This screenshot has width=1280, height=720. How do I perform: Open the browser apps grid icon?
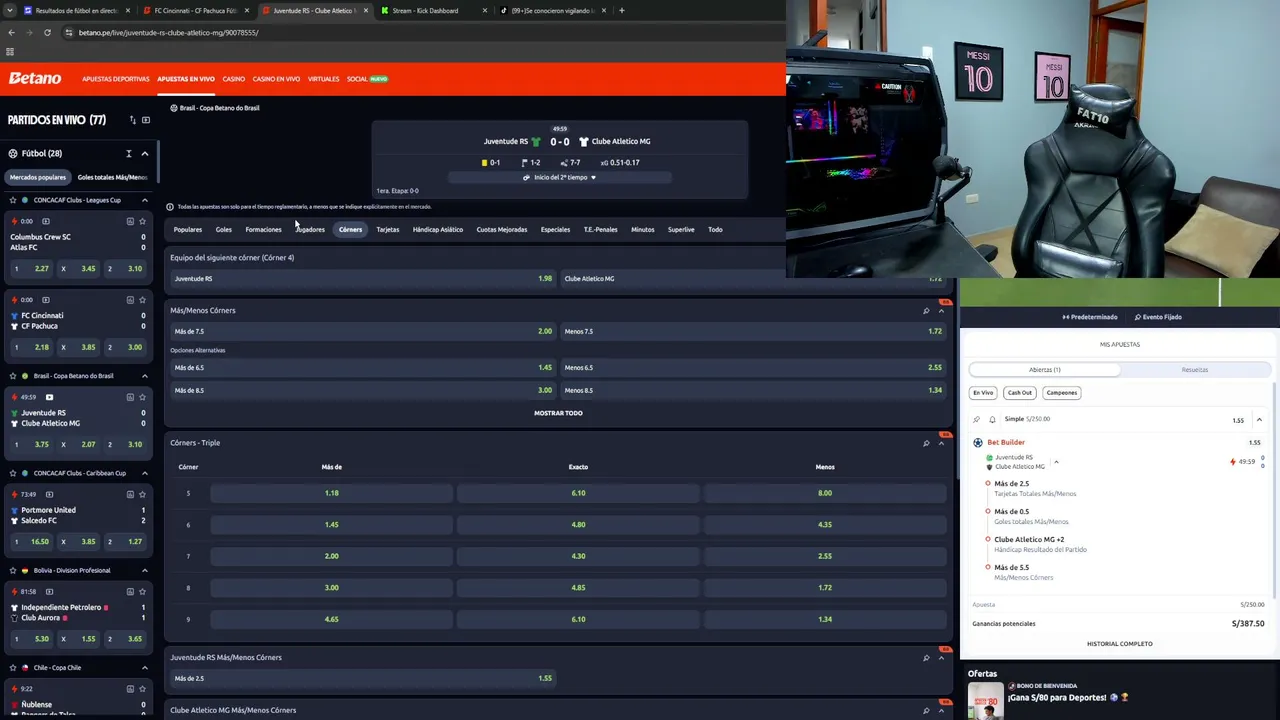10,52
